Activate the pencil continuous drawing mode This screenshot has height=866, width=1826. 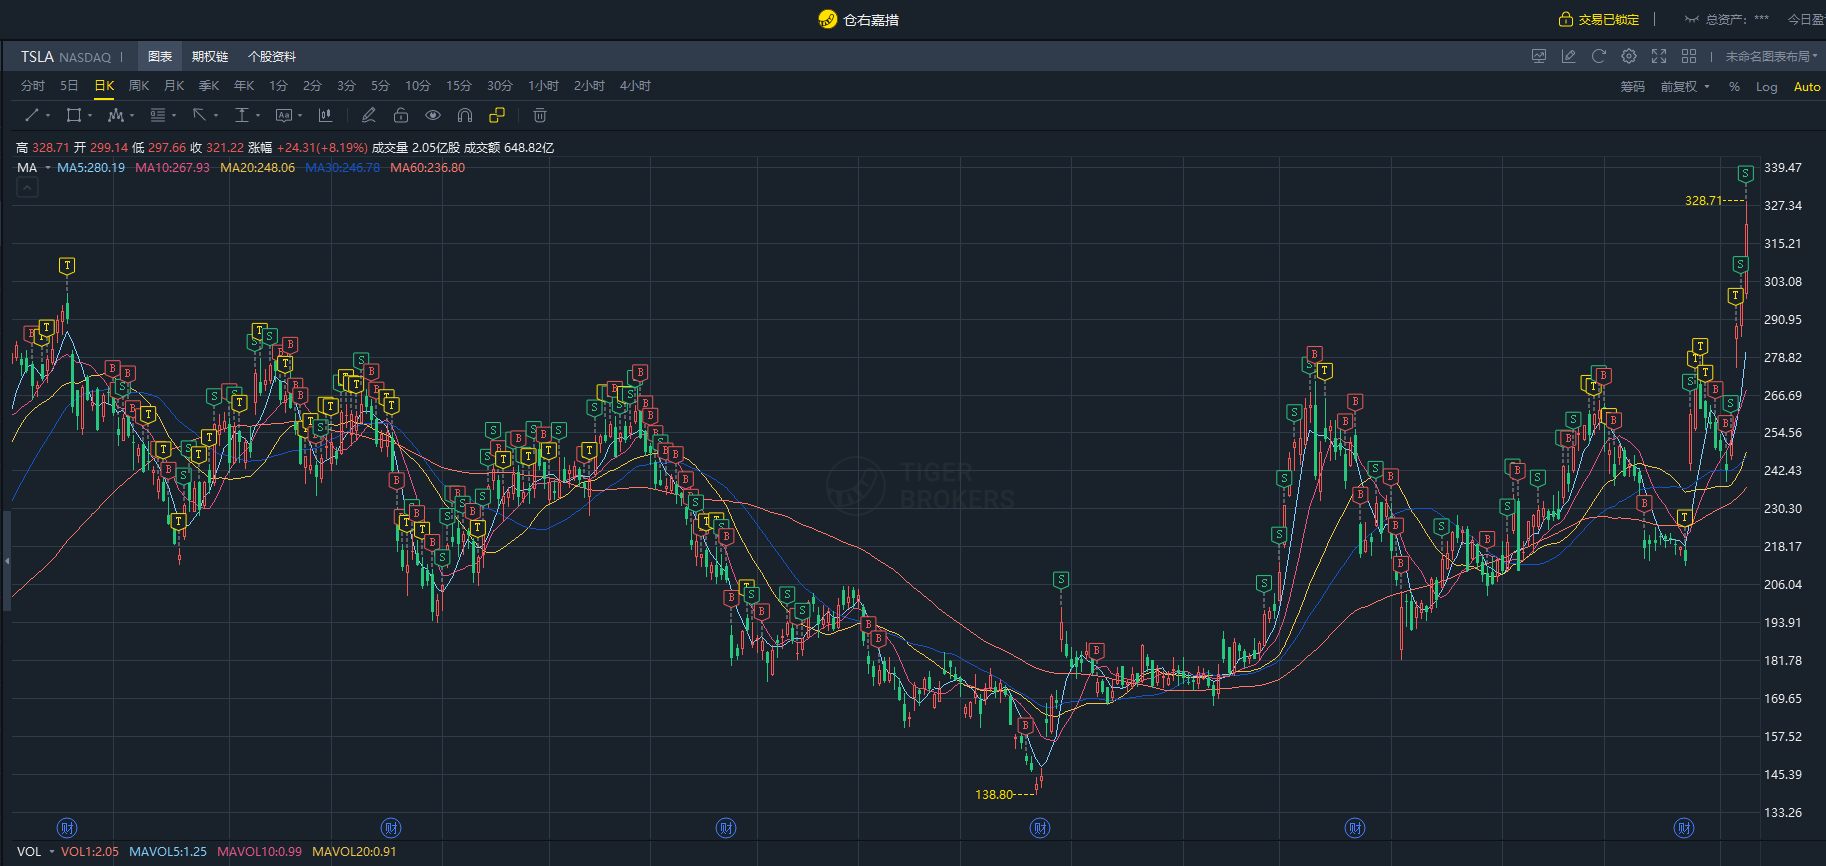click(369, 115)
